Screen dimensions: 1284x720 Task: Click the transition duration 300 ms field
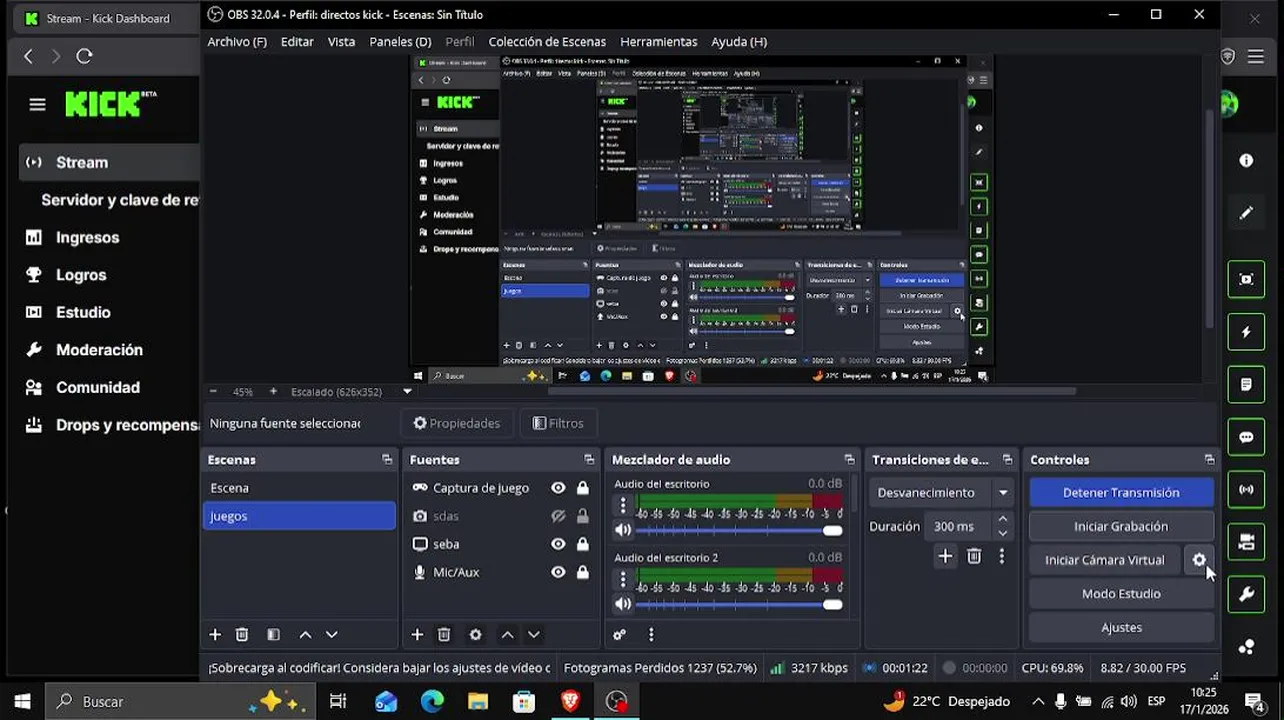pyautogui.click(x=959, y=526)
